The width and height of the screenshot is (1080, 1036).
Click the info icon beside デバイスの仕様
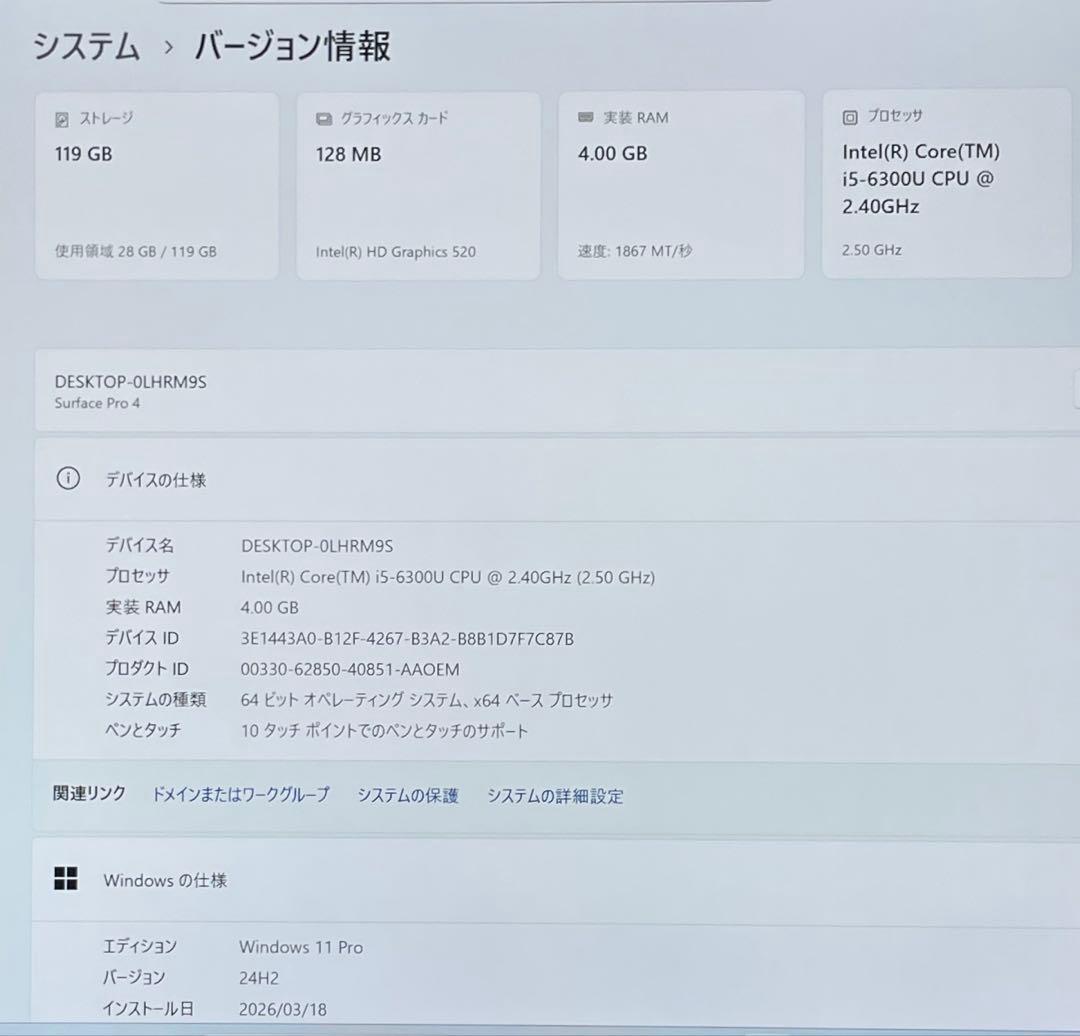click(x=68, y=478)
